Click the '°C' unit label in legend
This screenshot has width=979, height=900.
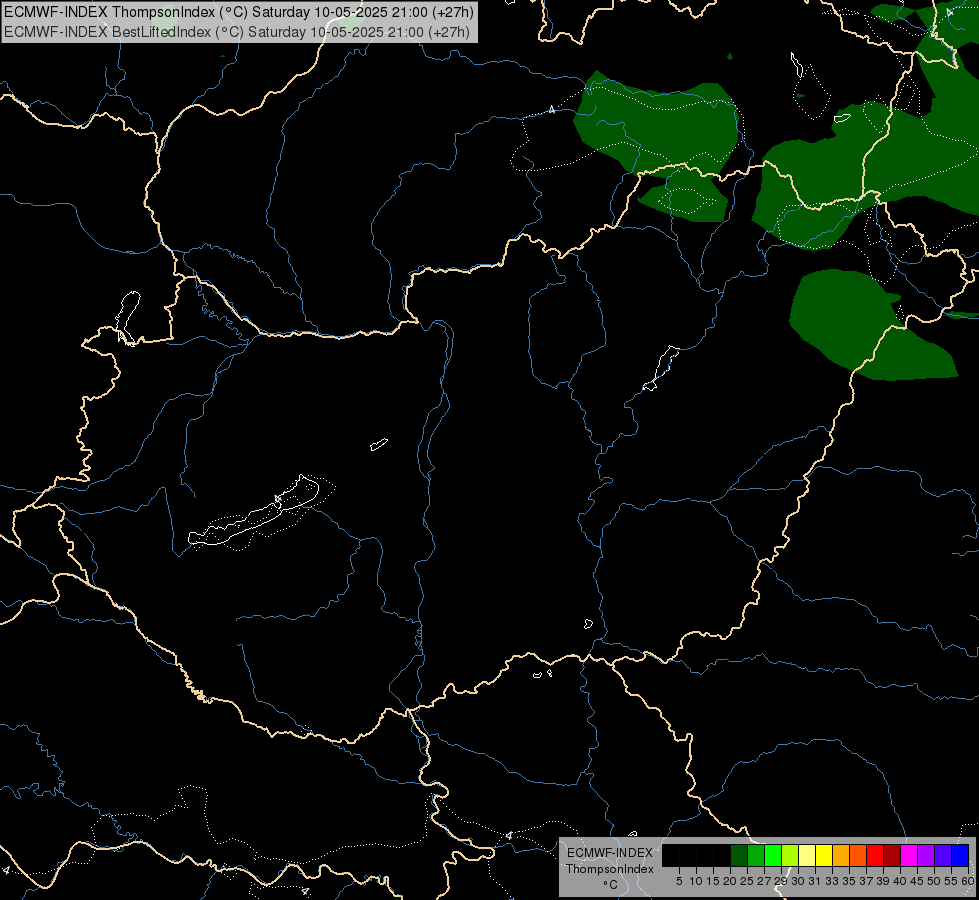click(x=610, y=885)
